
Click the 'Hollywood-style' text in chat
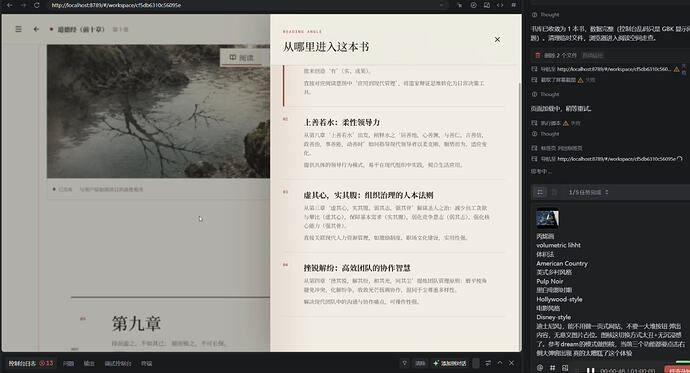point(559,300)
